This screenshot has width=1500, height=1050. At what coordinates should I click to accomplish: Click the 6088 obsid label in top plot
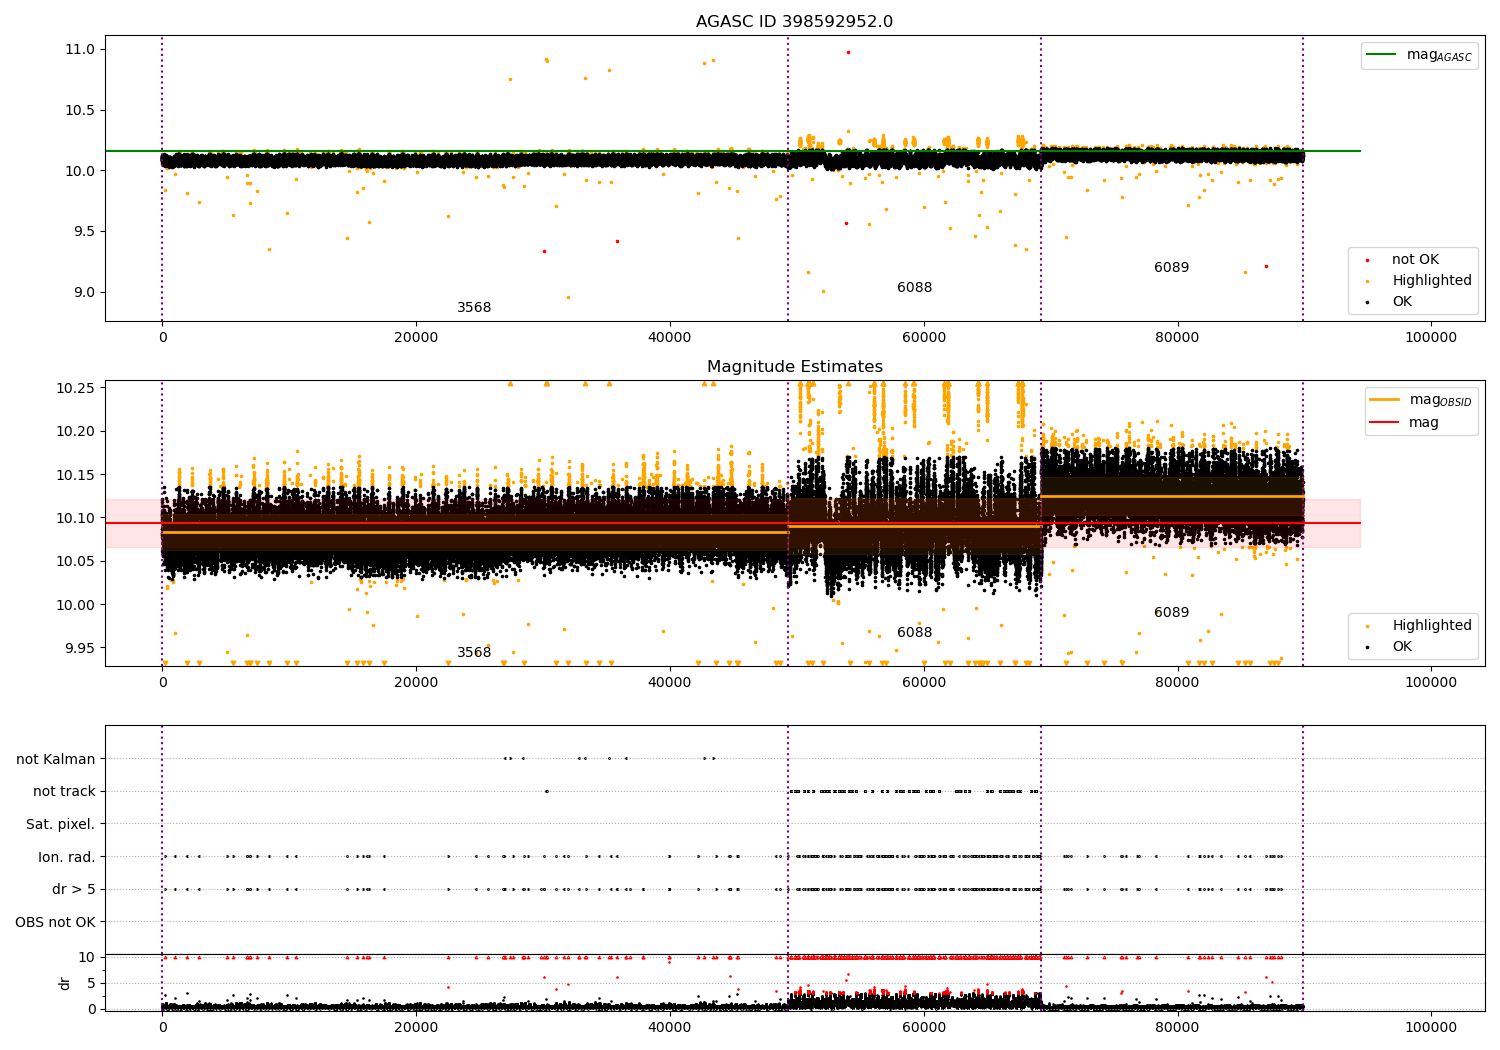[x=914, y=288]
